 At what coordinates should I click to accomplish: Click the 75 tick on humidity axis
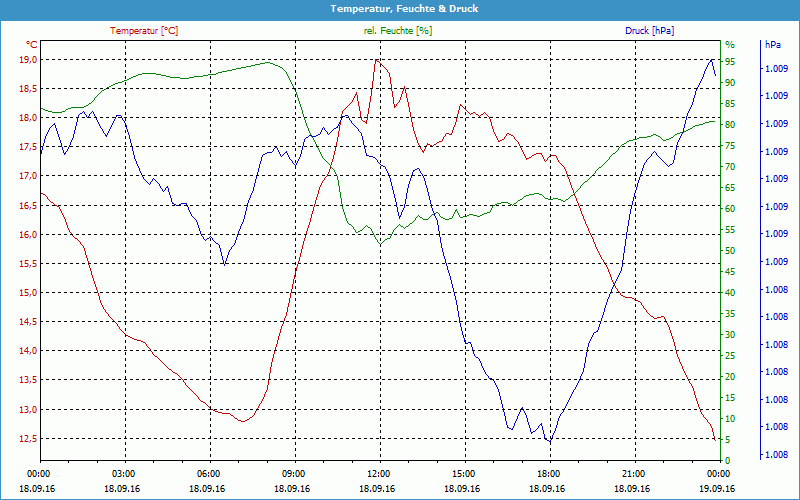[x=730, y=146]
